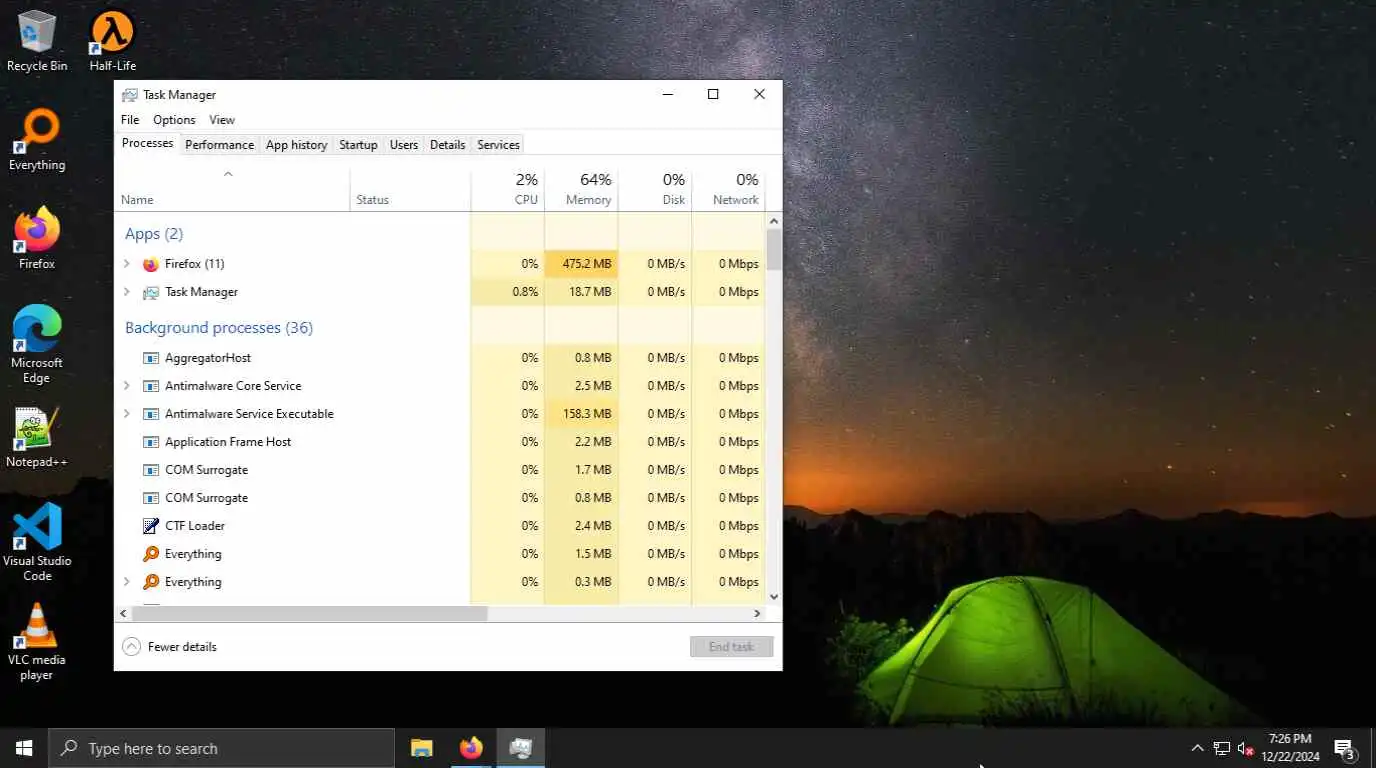1376x768 pixels.
Task: Open the View menu
Action: [222, 120]
